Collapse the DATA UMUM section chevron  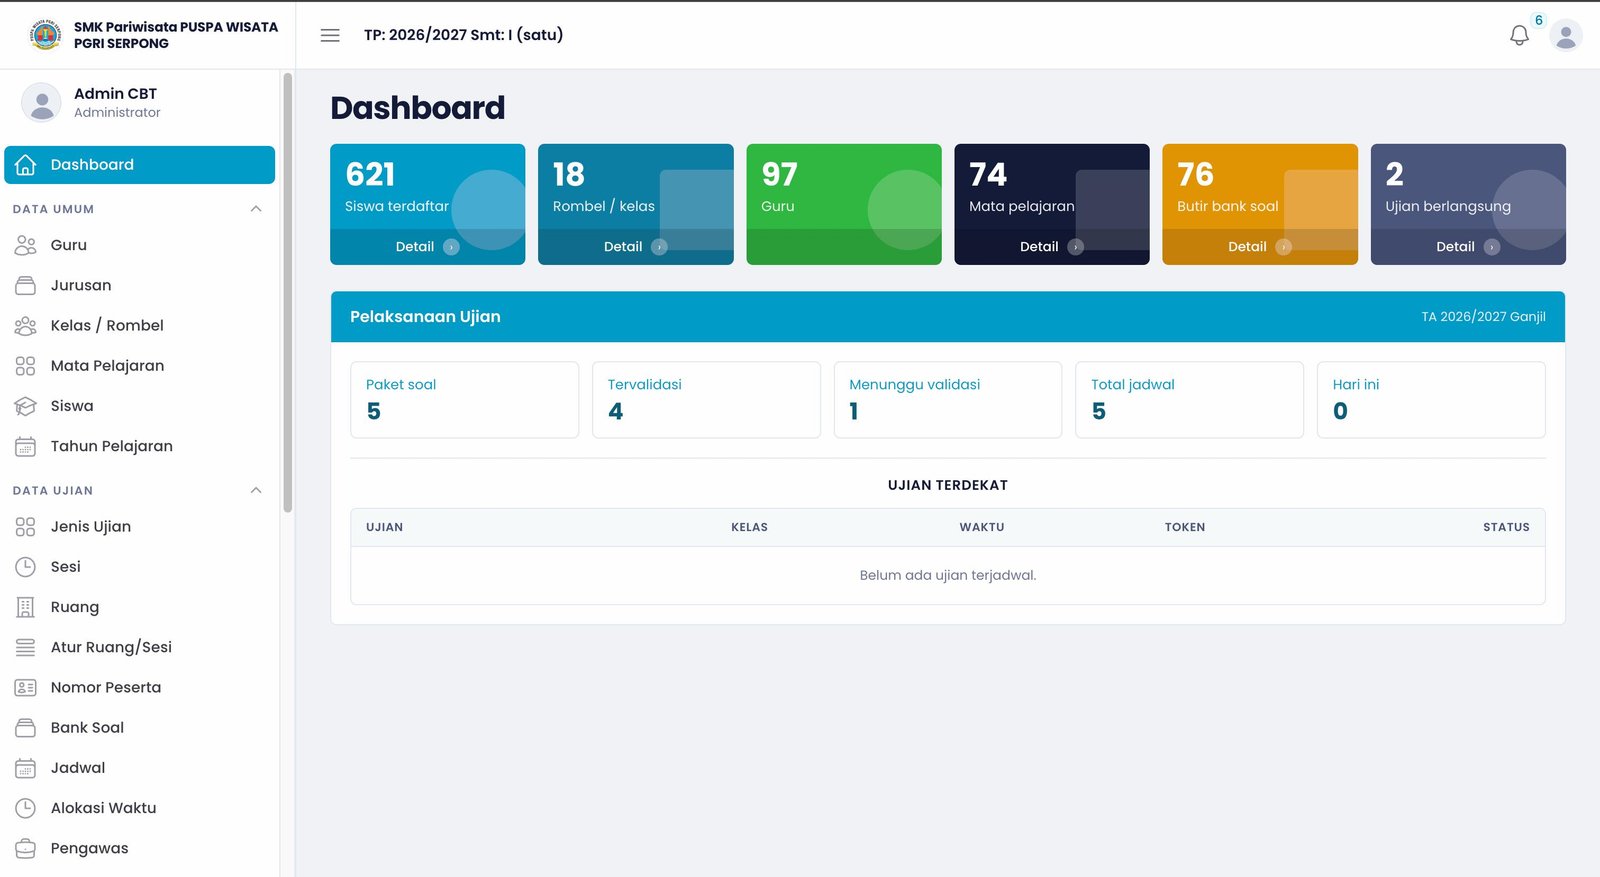coord(256,209)
